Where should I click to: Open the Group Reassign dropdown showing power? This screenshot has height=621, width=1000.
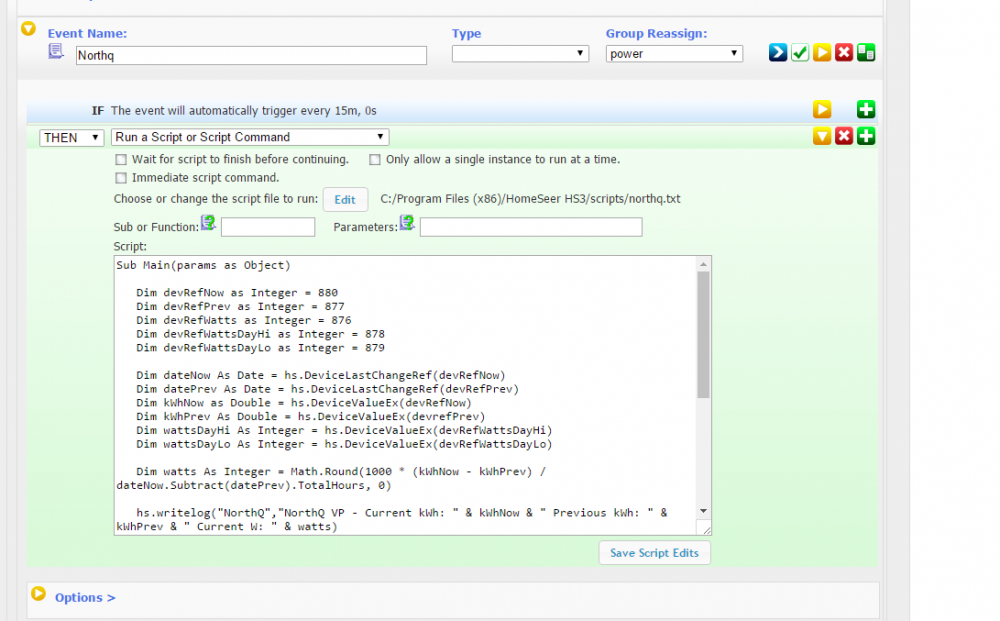coord(674,54)
